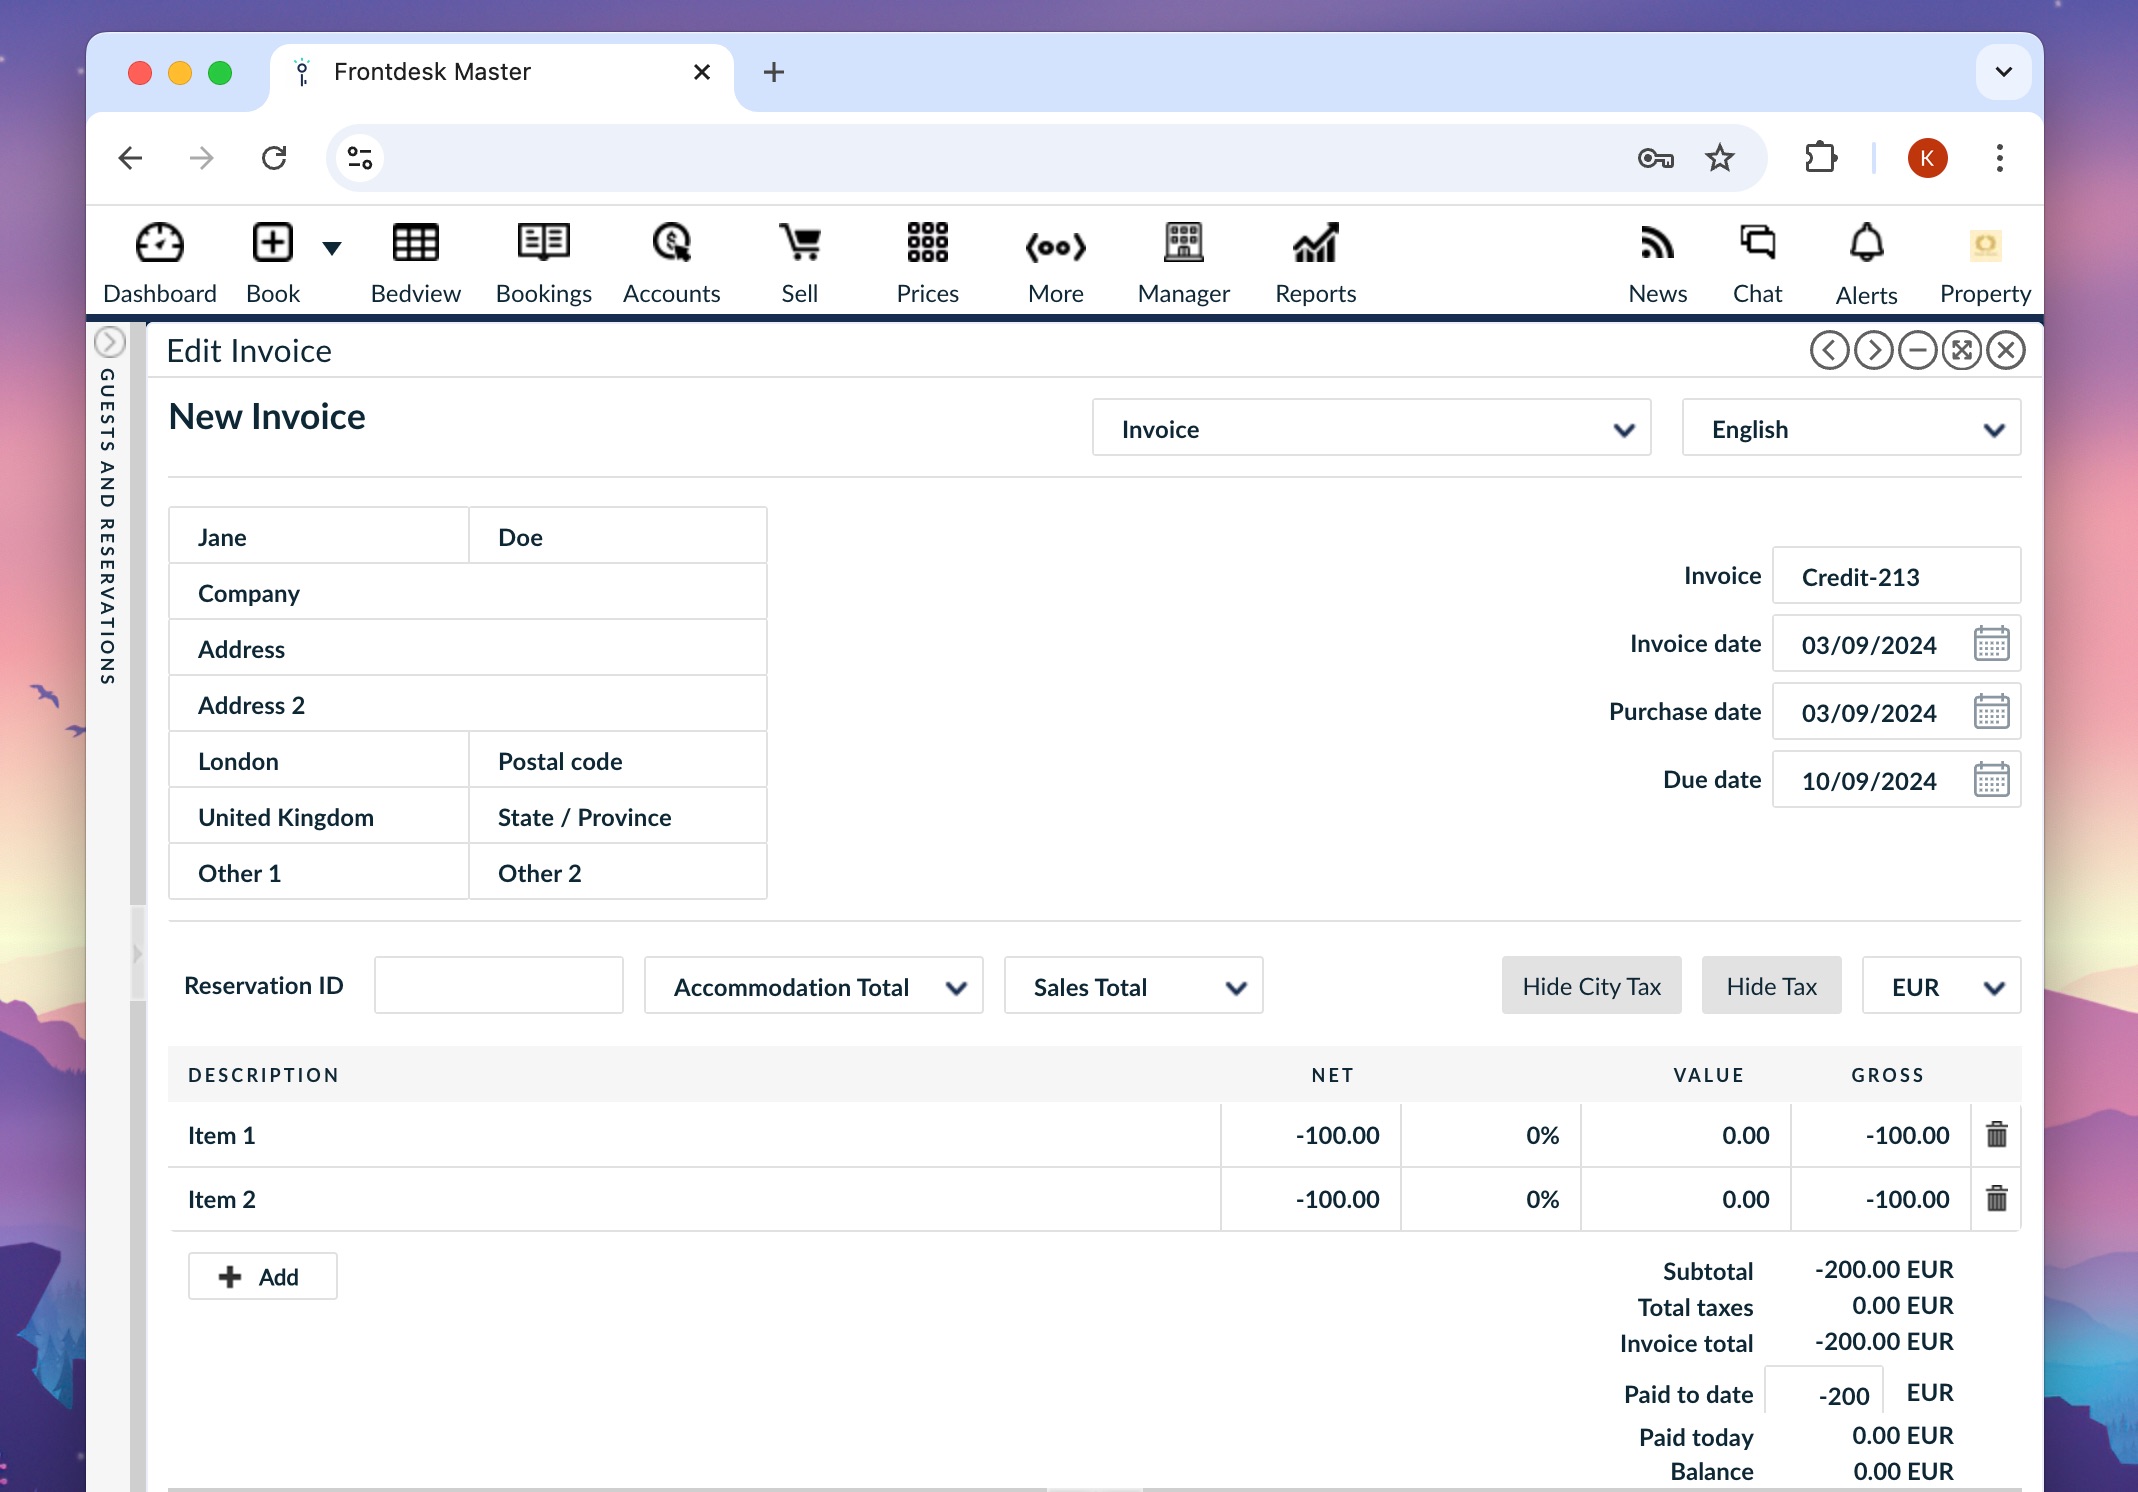Open the Dashboard page
The image size is (2138, 1492).
(x=160, y=263)
